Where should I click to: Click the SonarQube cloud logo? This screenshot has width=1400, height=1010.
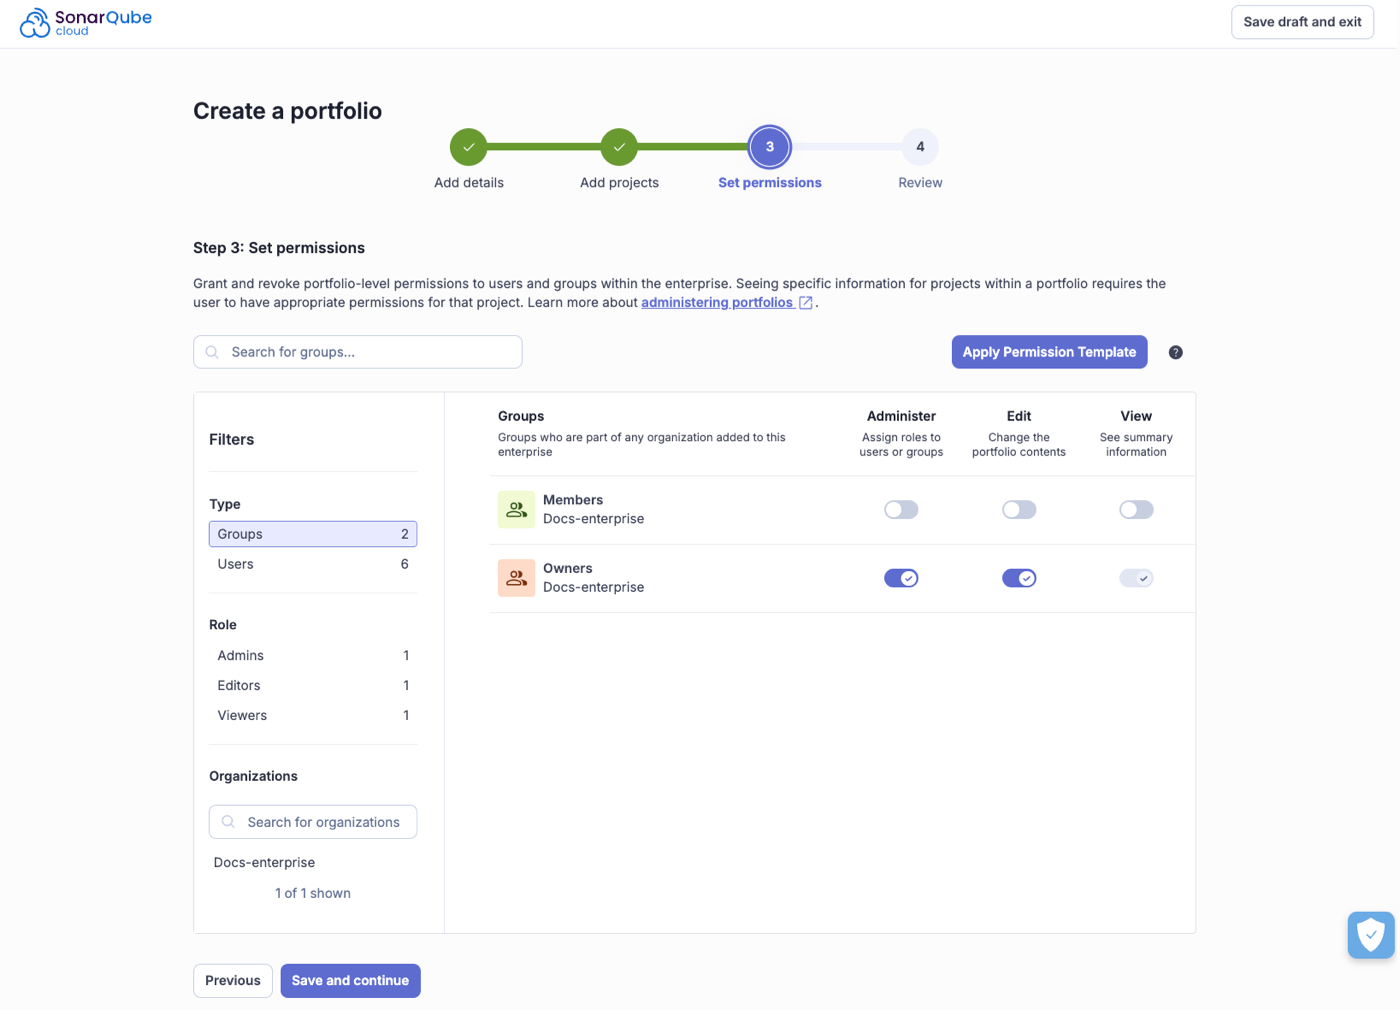(85, 21)
